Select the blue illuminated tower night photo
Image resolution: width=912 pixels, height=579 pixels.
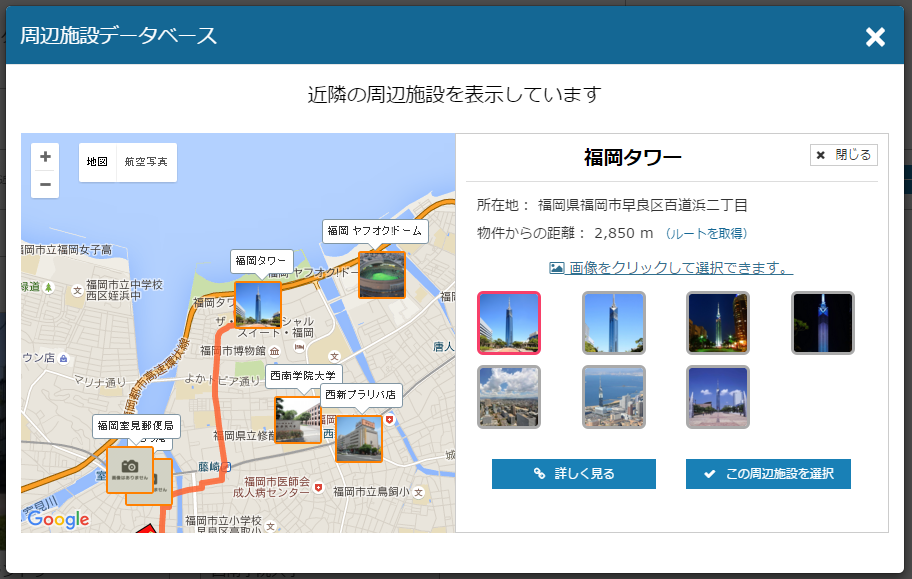click(x=822, y=323)
